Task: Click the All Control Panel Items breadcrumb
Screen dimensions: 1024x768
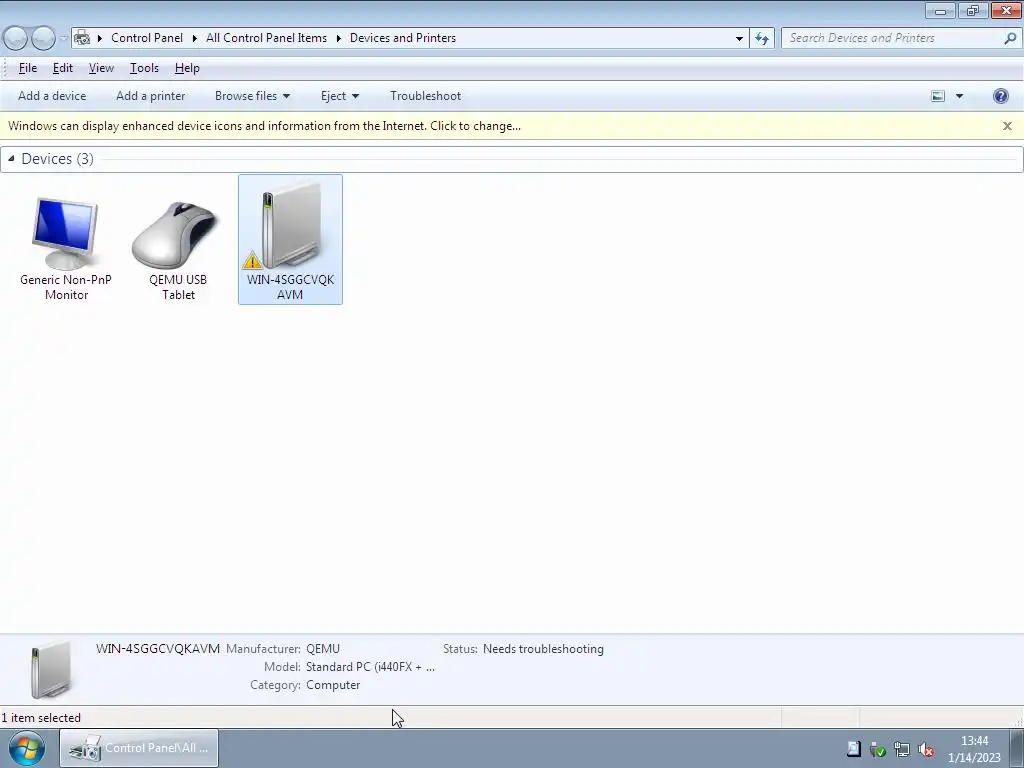Action: [x=266, y=38]
